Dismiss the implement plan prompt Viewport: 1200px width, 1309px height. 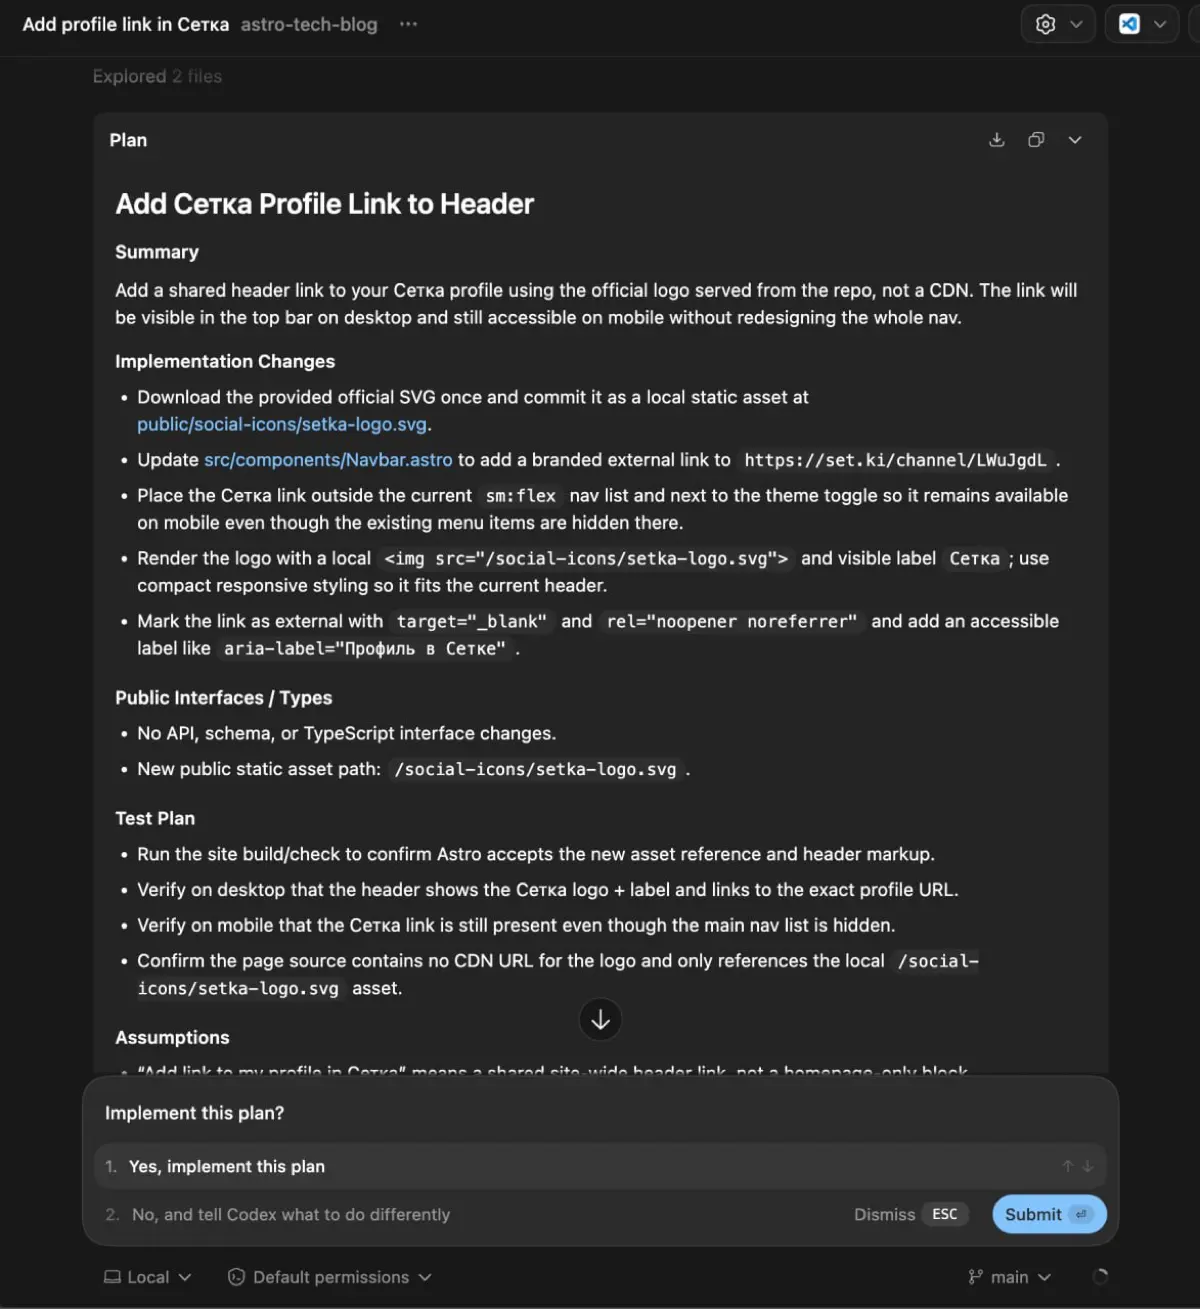pos(884,1214)
